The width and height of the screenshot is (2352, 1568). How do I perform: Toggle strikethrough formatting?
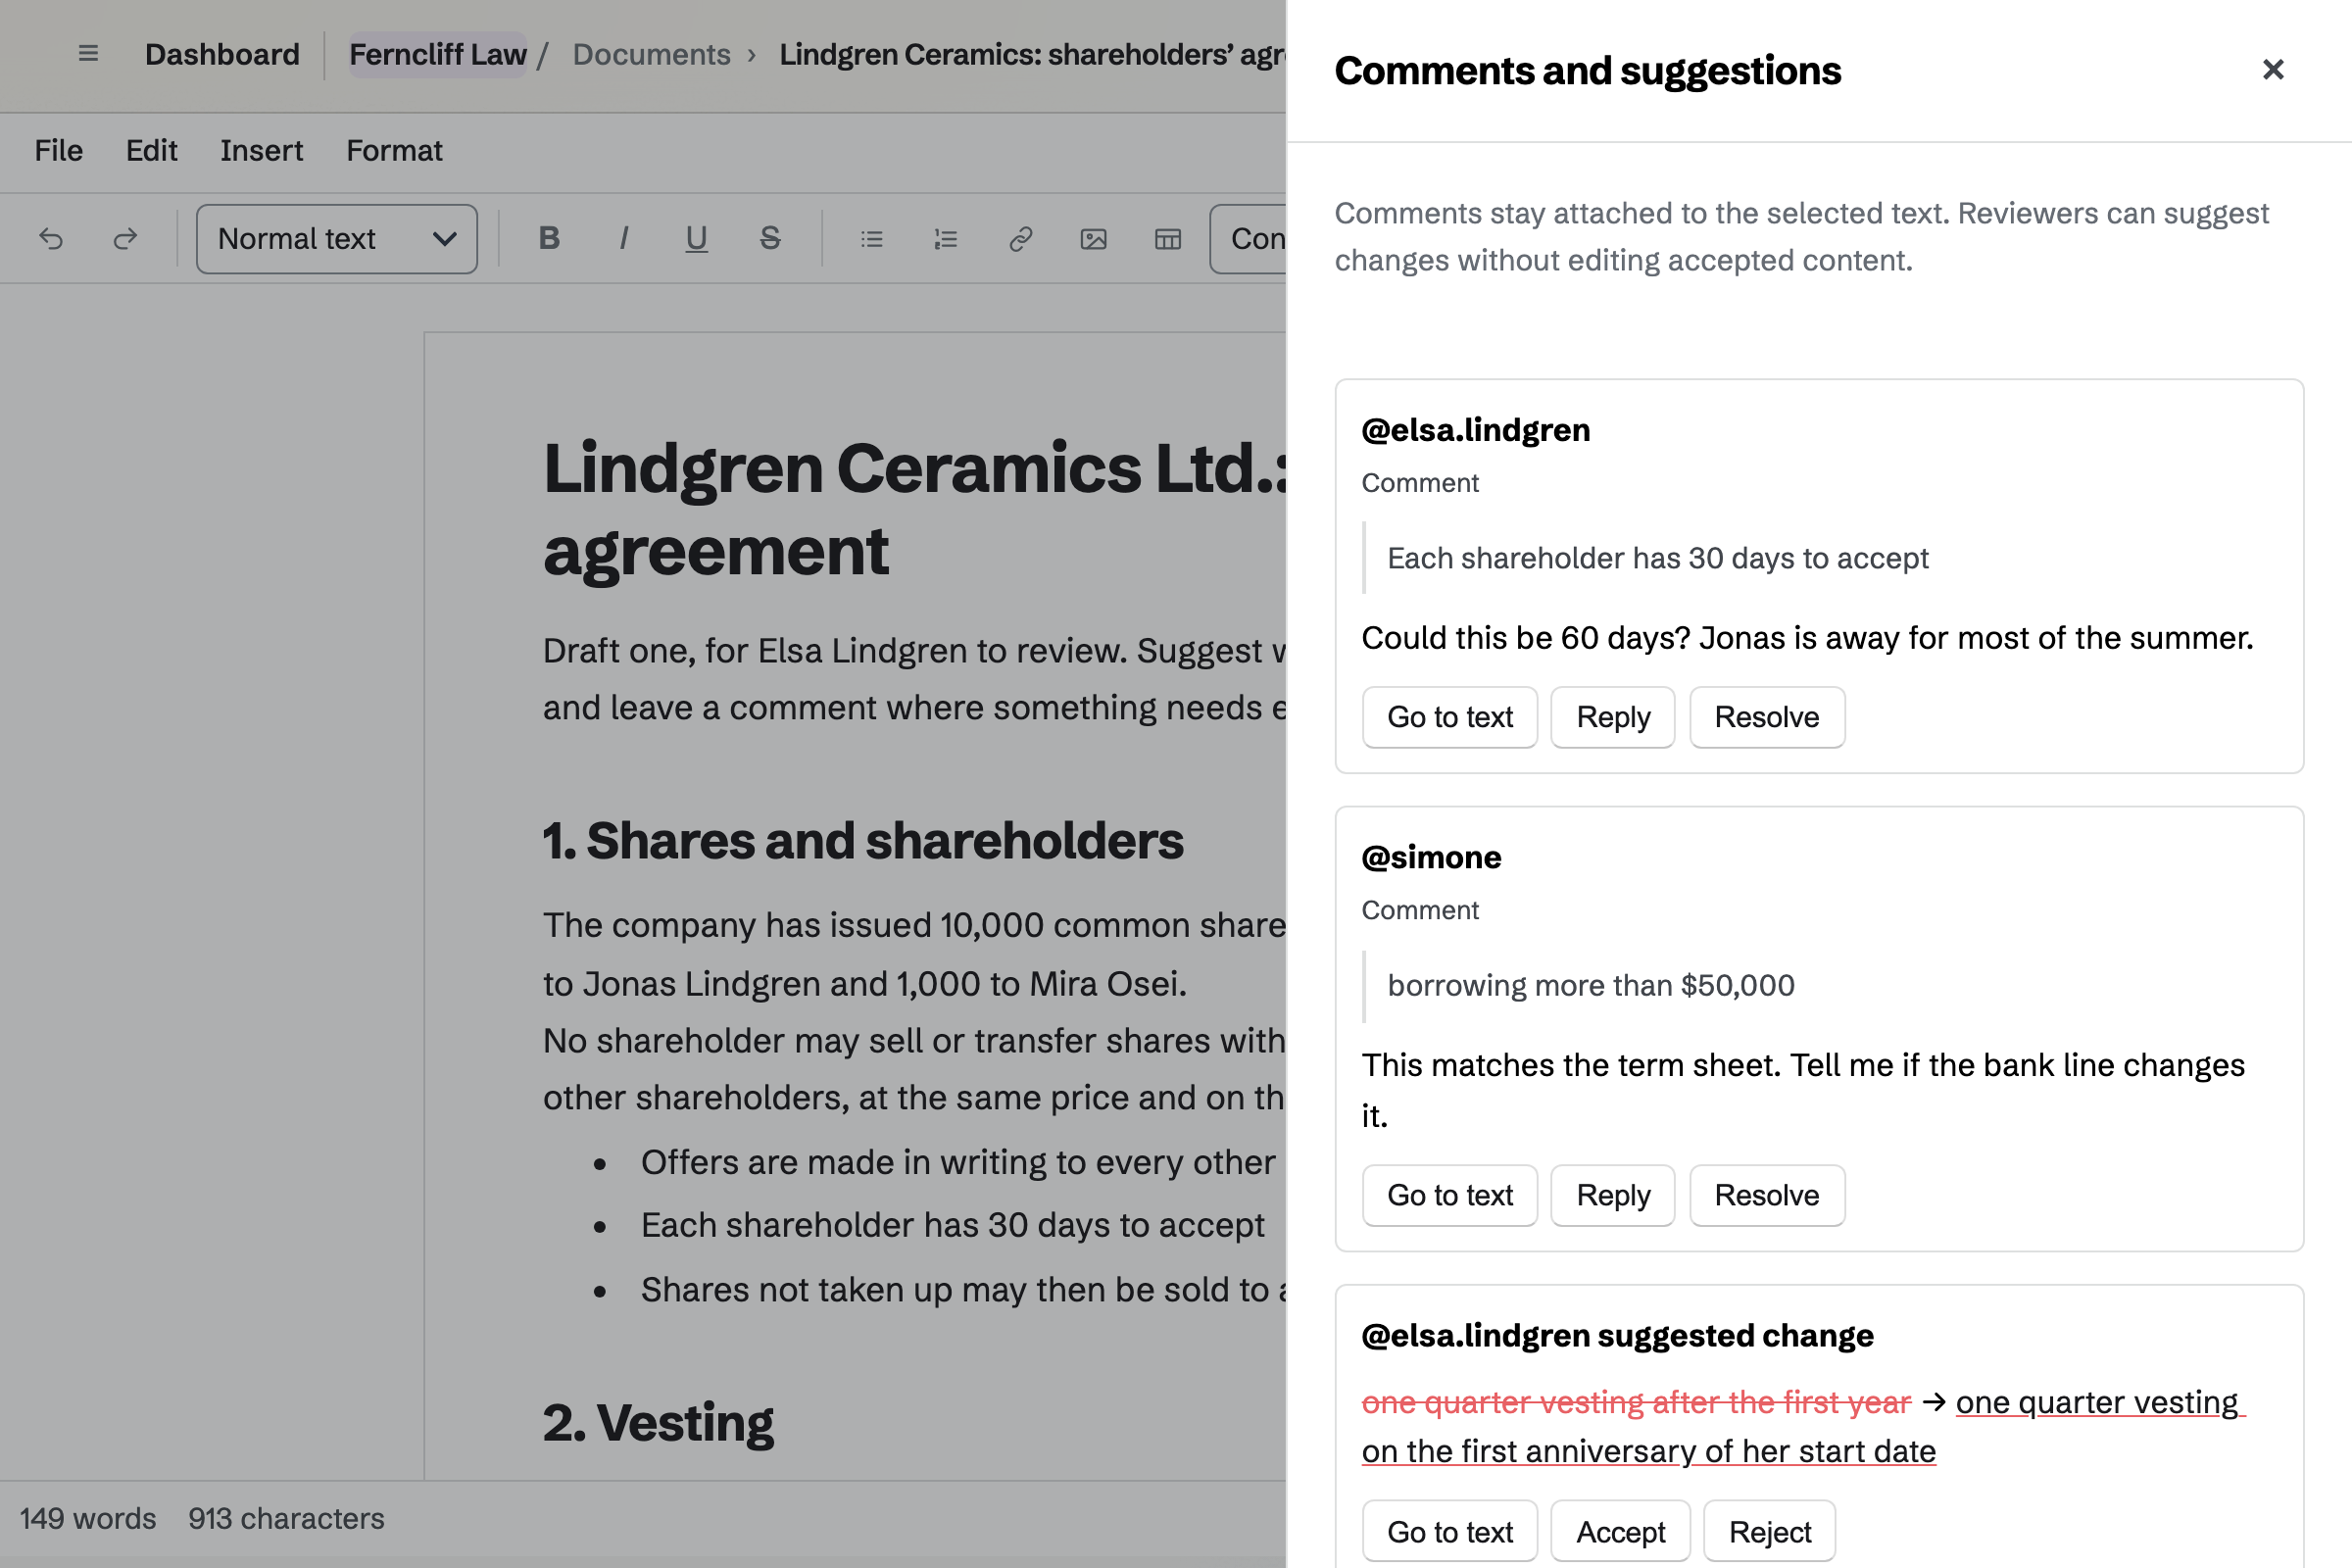770,239
